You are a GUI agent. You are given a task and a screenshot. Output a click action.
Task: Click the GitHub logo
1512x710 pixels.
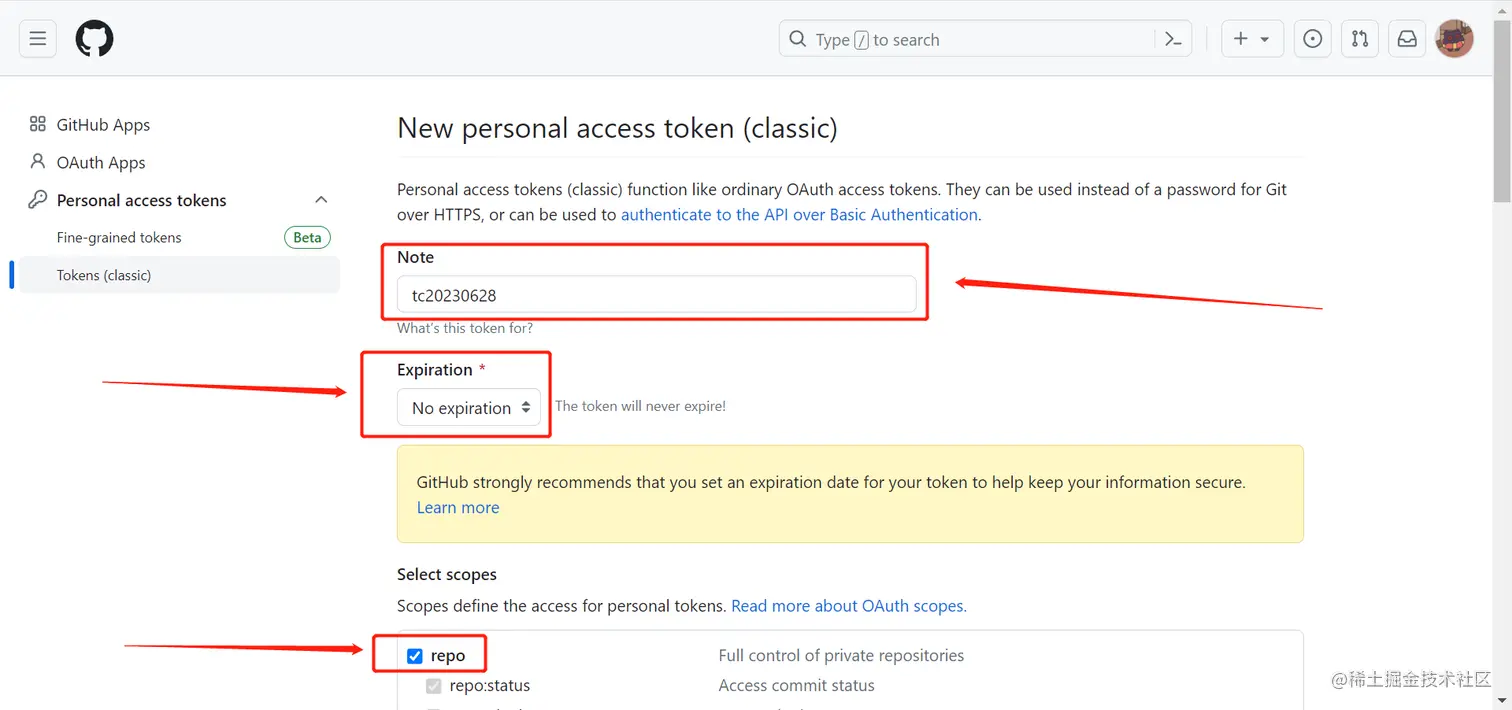pyautogui.click(x=95, y=39)
